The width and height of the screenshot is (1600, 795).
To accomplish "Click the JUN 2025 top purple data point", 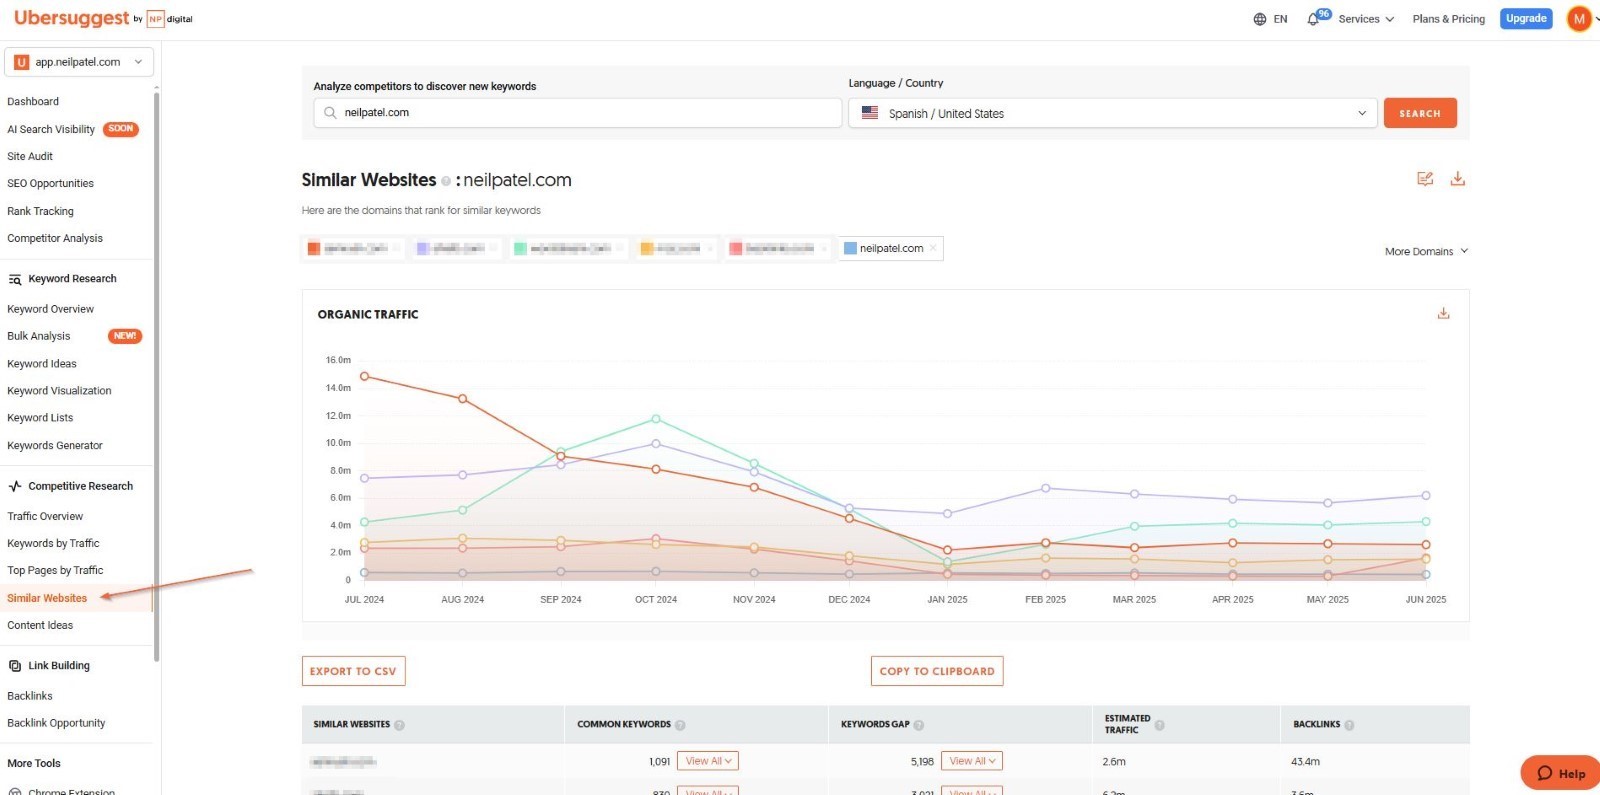I will (1426, 495).
